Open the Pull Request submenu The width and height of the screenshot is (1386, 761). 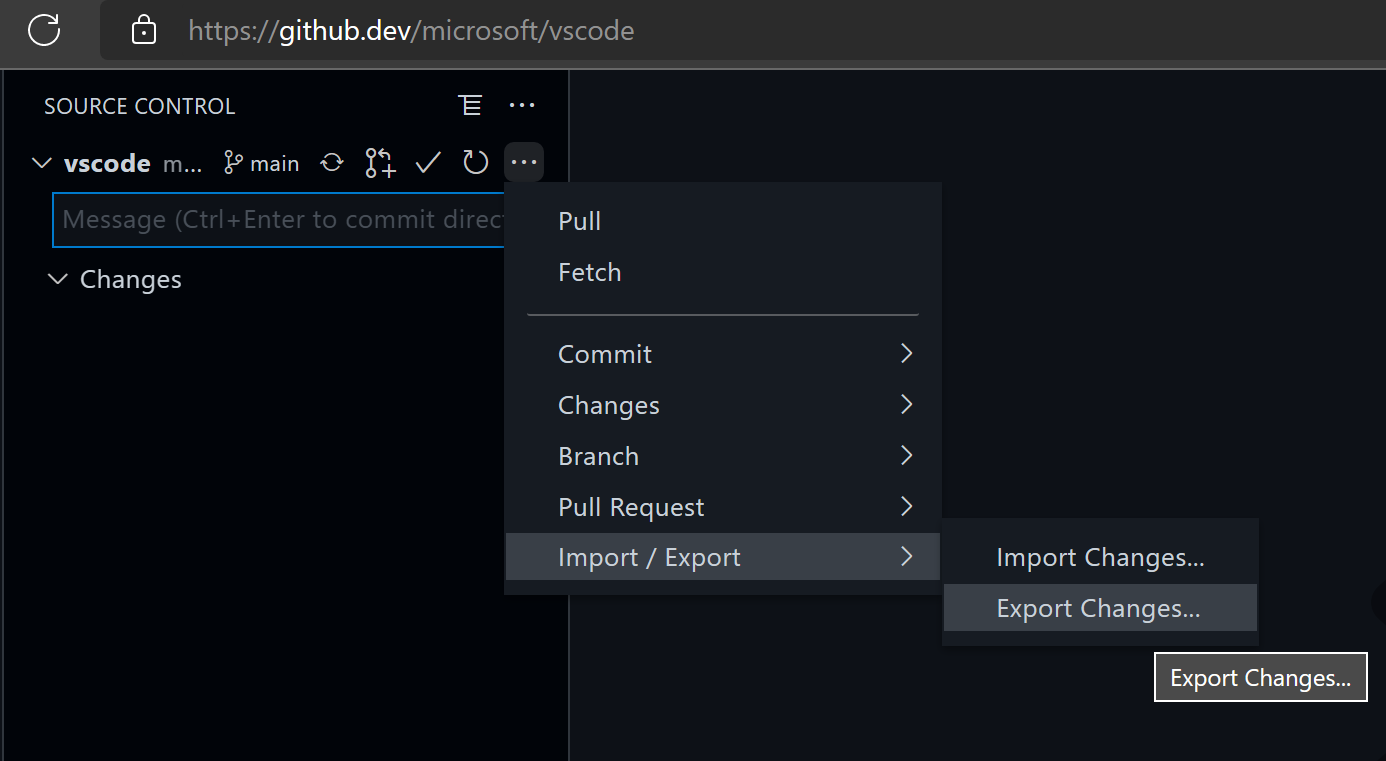723,507
